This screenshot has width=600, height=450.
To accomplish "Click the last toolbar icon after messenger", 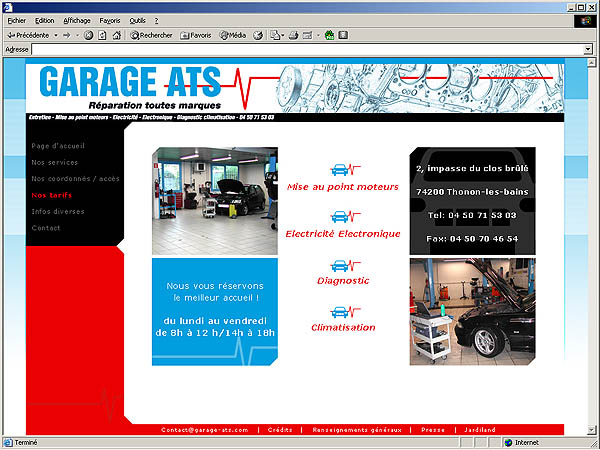I will pos(343,35).
